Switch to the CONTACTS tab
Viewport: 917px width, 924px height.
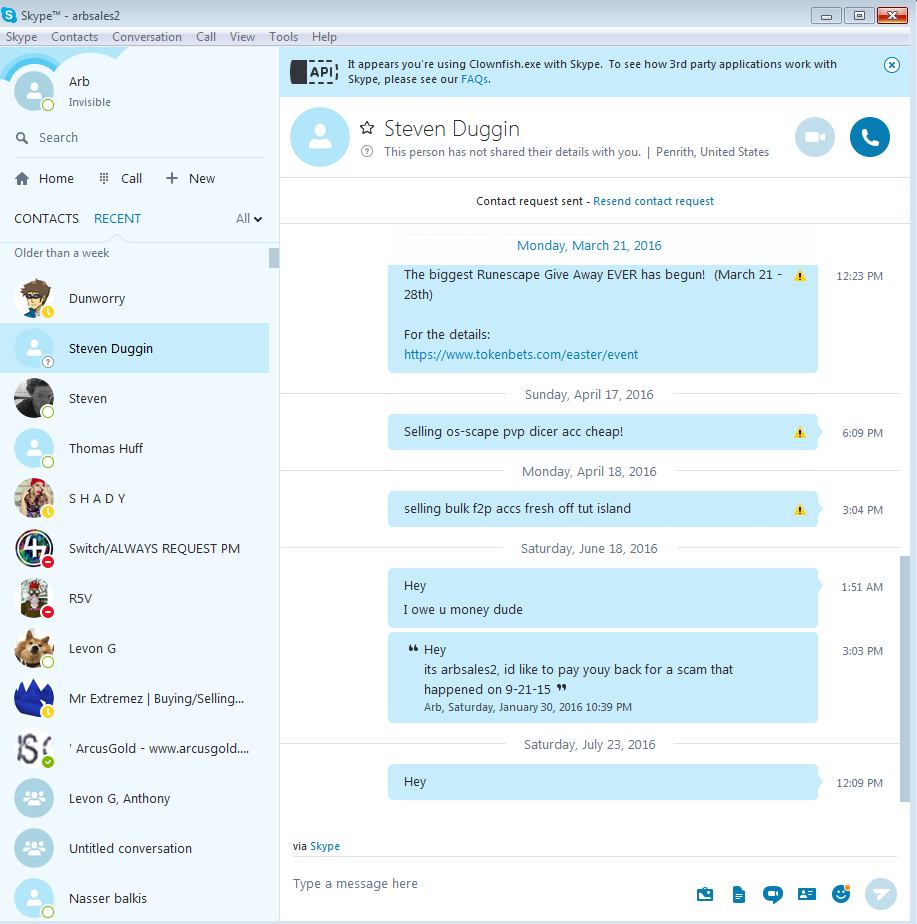pos(46,219)
